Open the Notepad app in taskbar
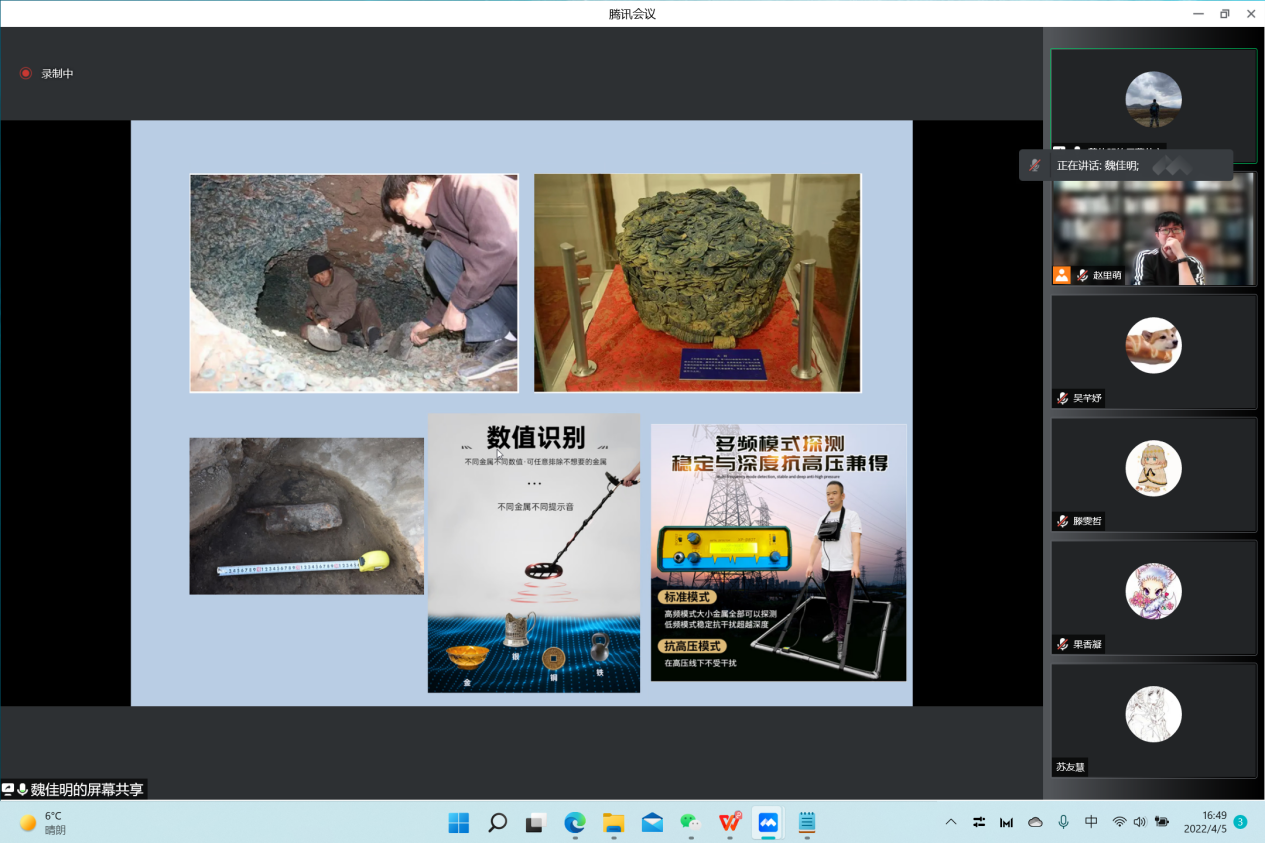Viewport: 1265px width, 843px height. point(806,822)
